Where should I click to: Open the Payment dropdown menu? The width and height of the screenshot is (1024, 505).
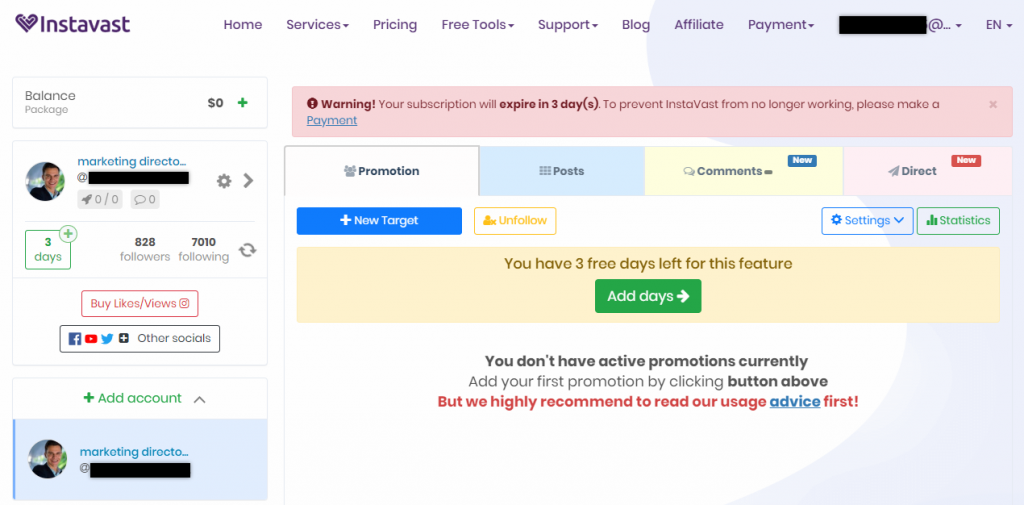pyautogui.click(x=780, y=25)
